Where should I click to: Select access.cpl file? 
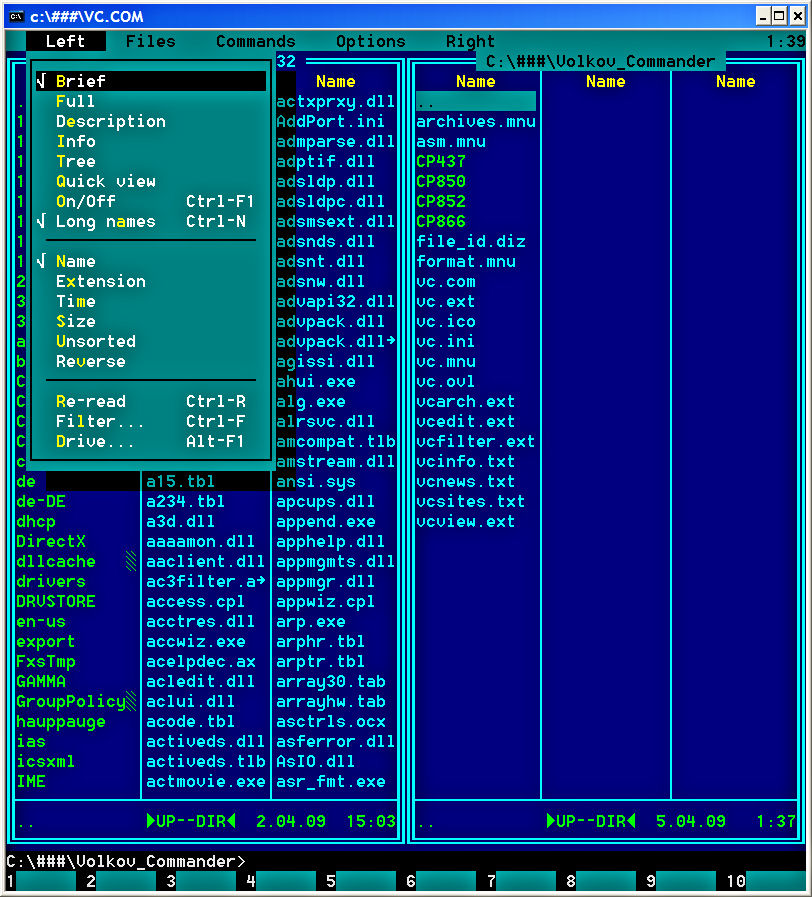[195, 602]
